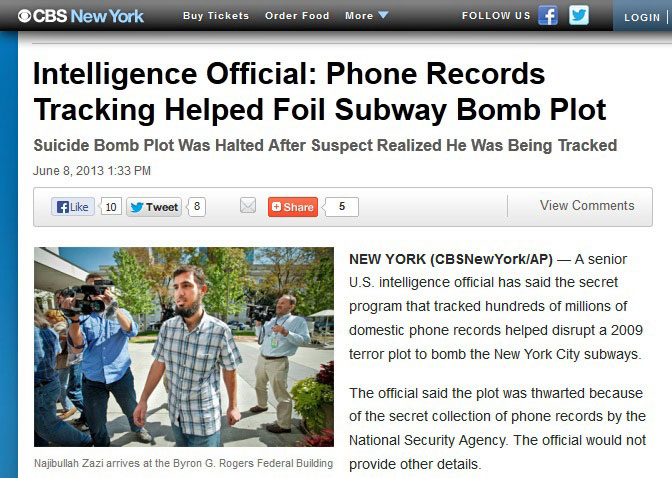Click the Najibullah Zazi article photo
Viewport: 672px width, 478px height.
click(184, 347)
